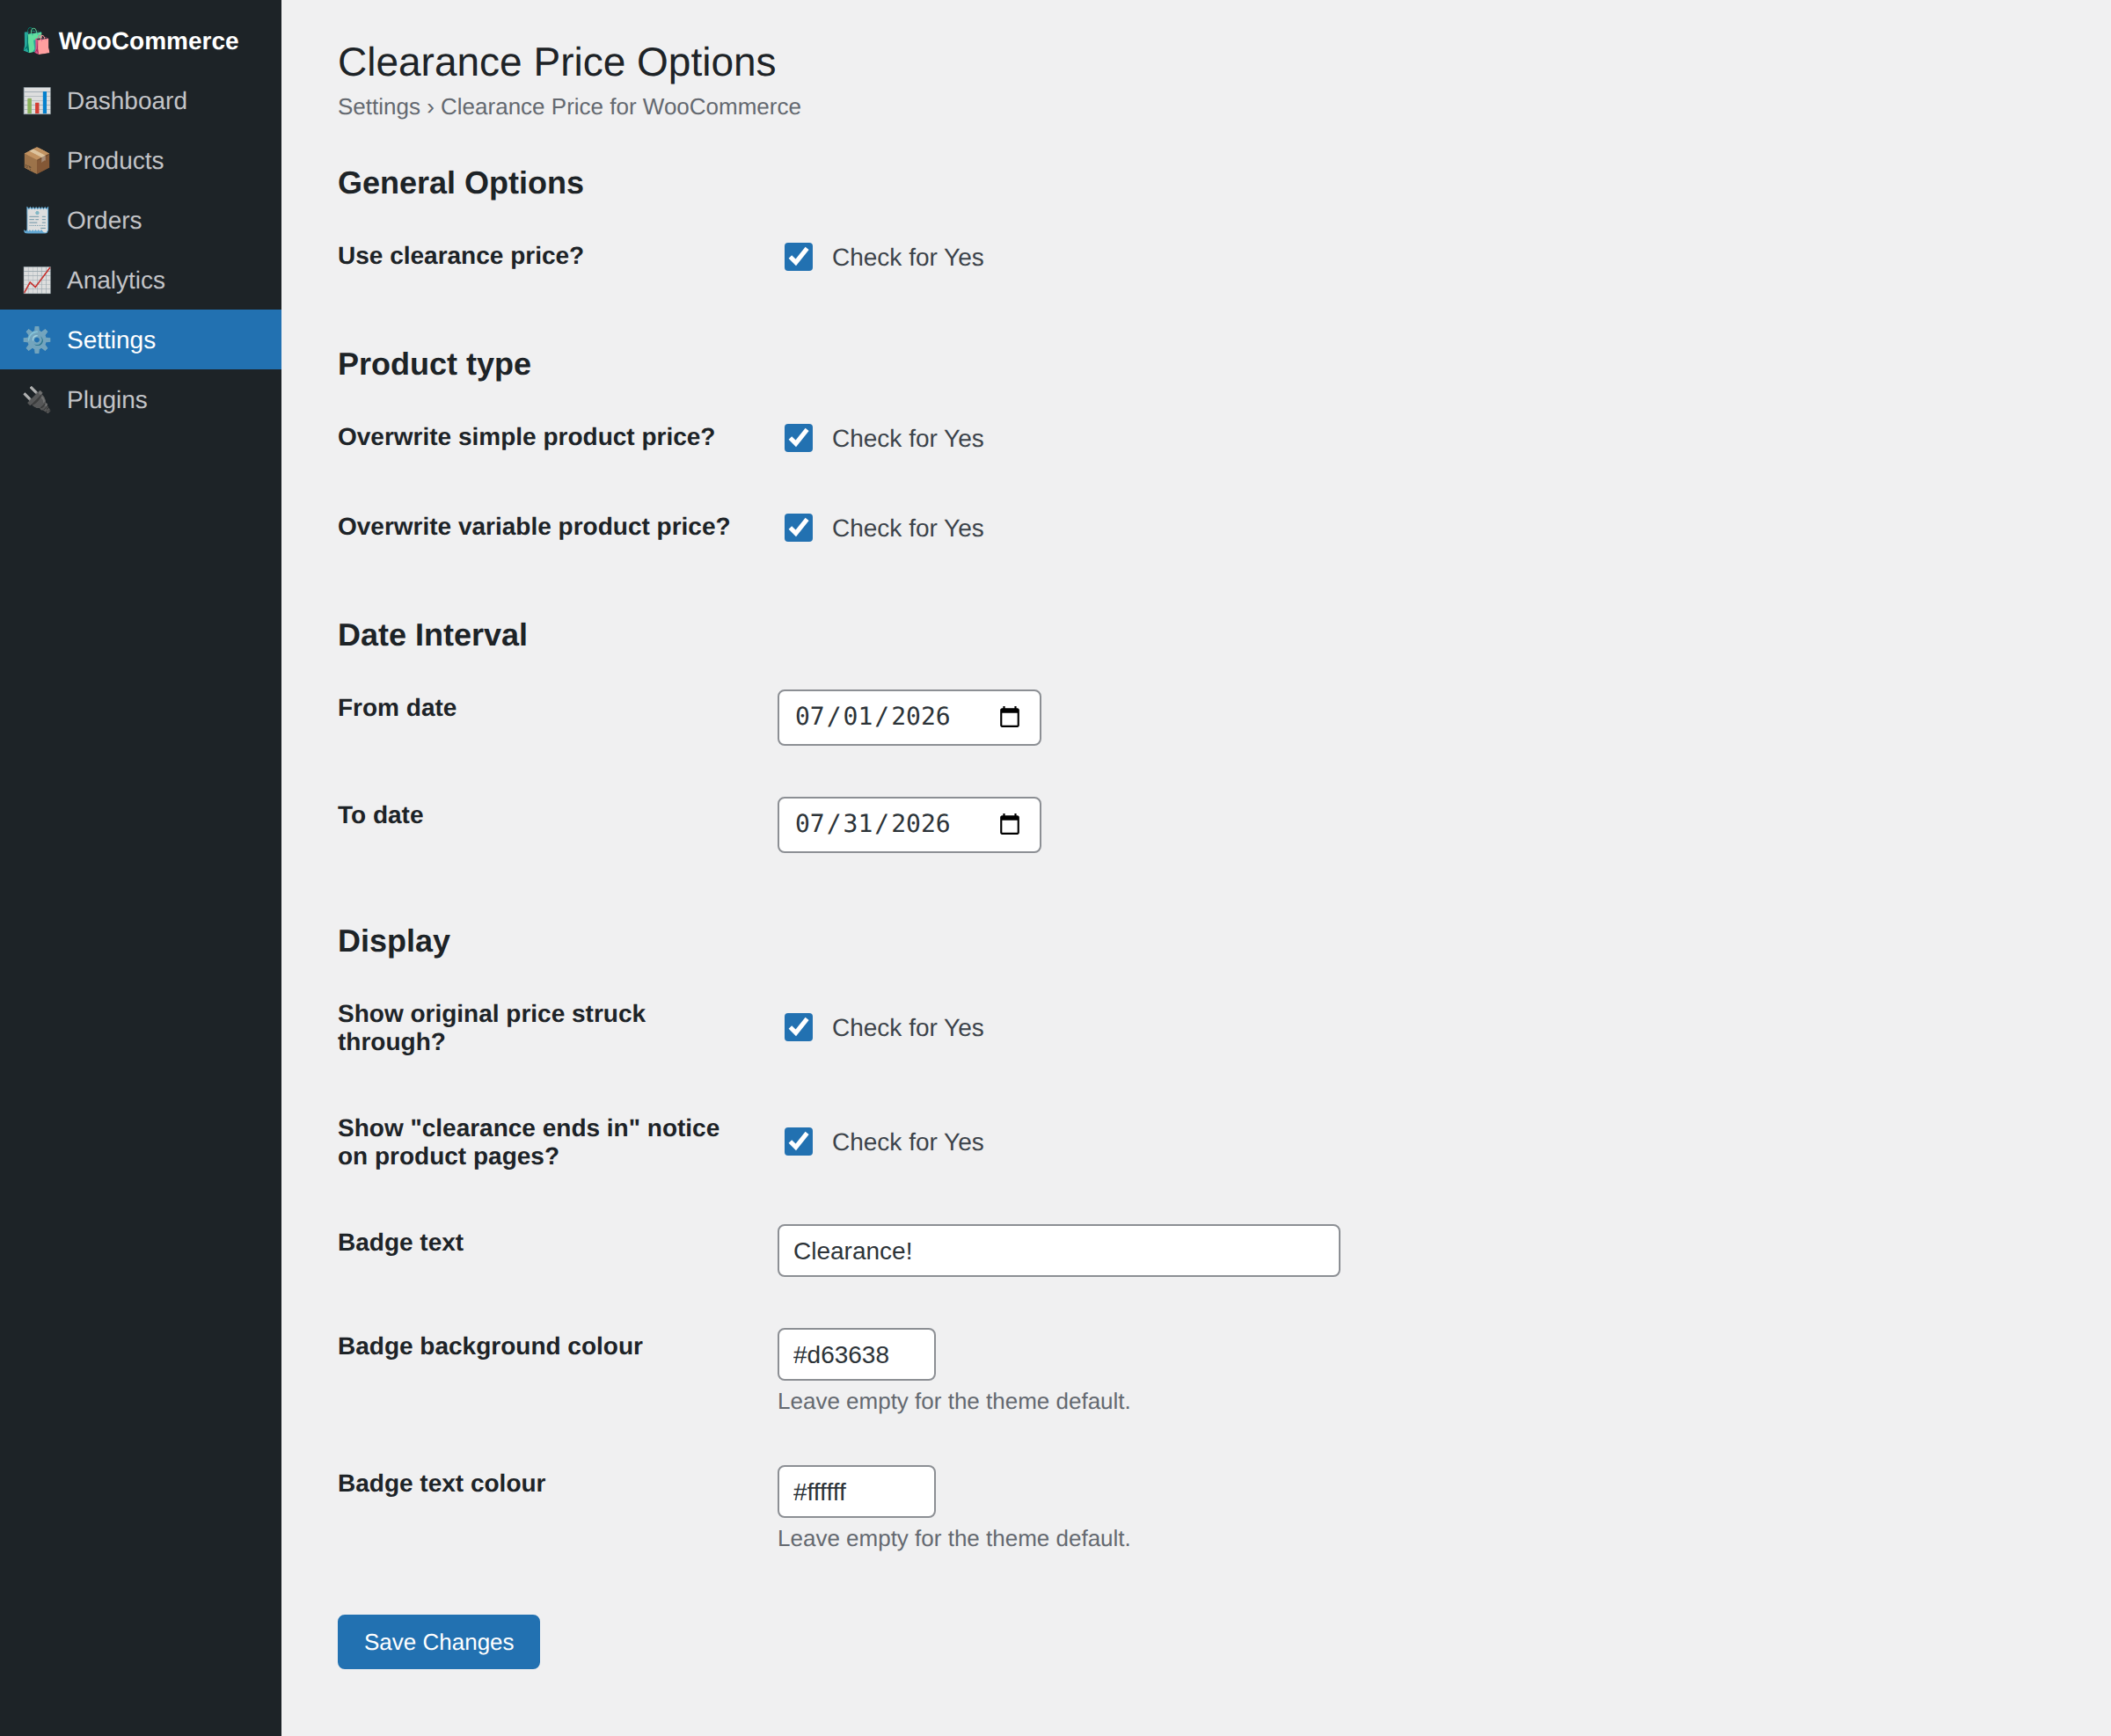The image size is (2111, 1736).
Task: Click the Badge text input field
Action: (x=1058, y=1251)
